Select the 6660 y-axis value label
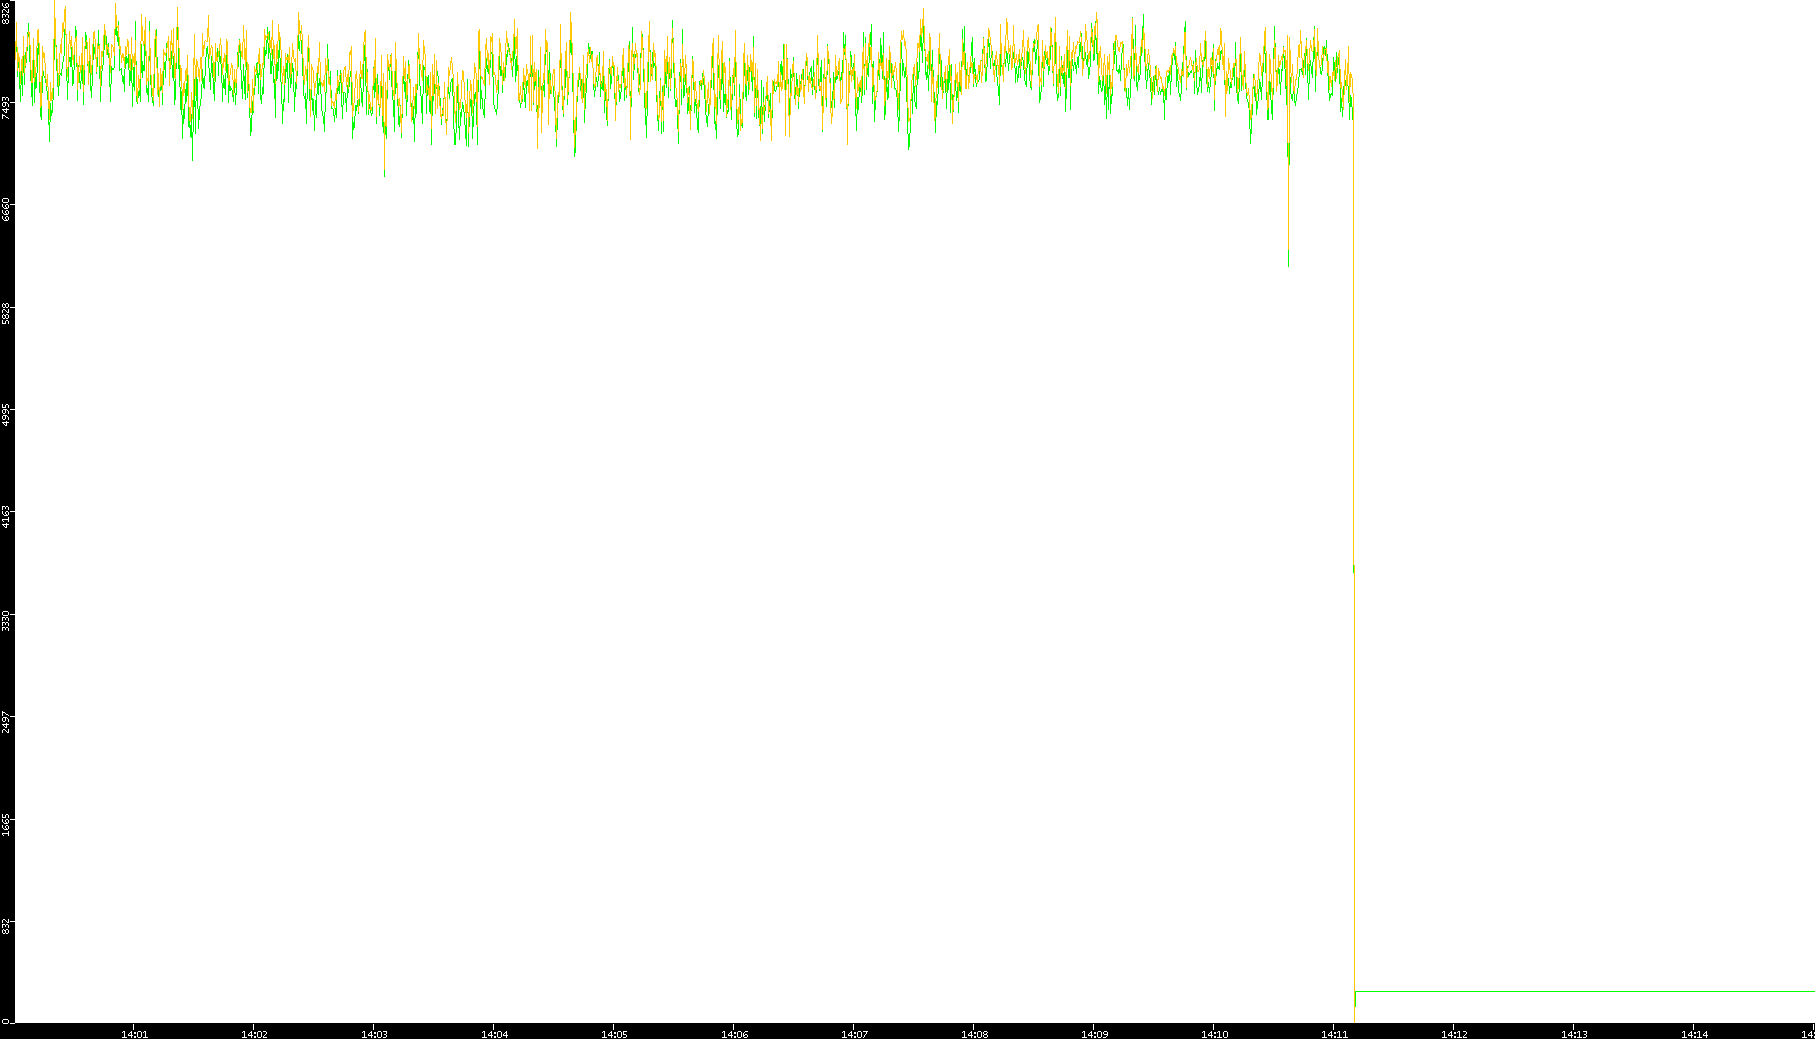 (7, 210)
